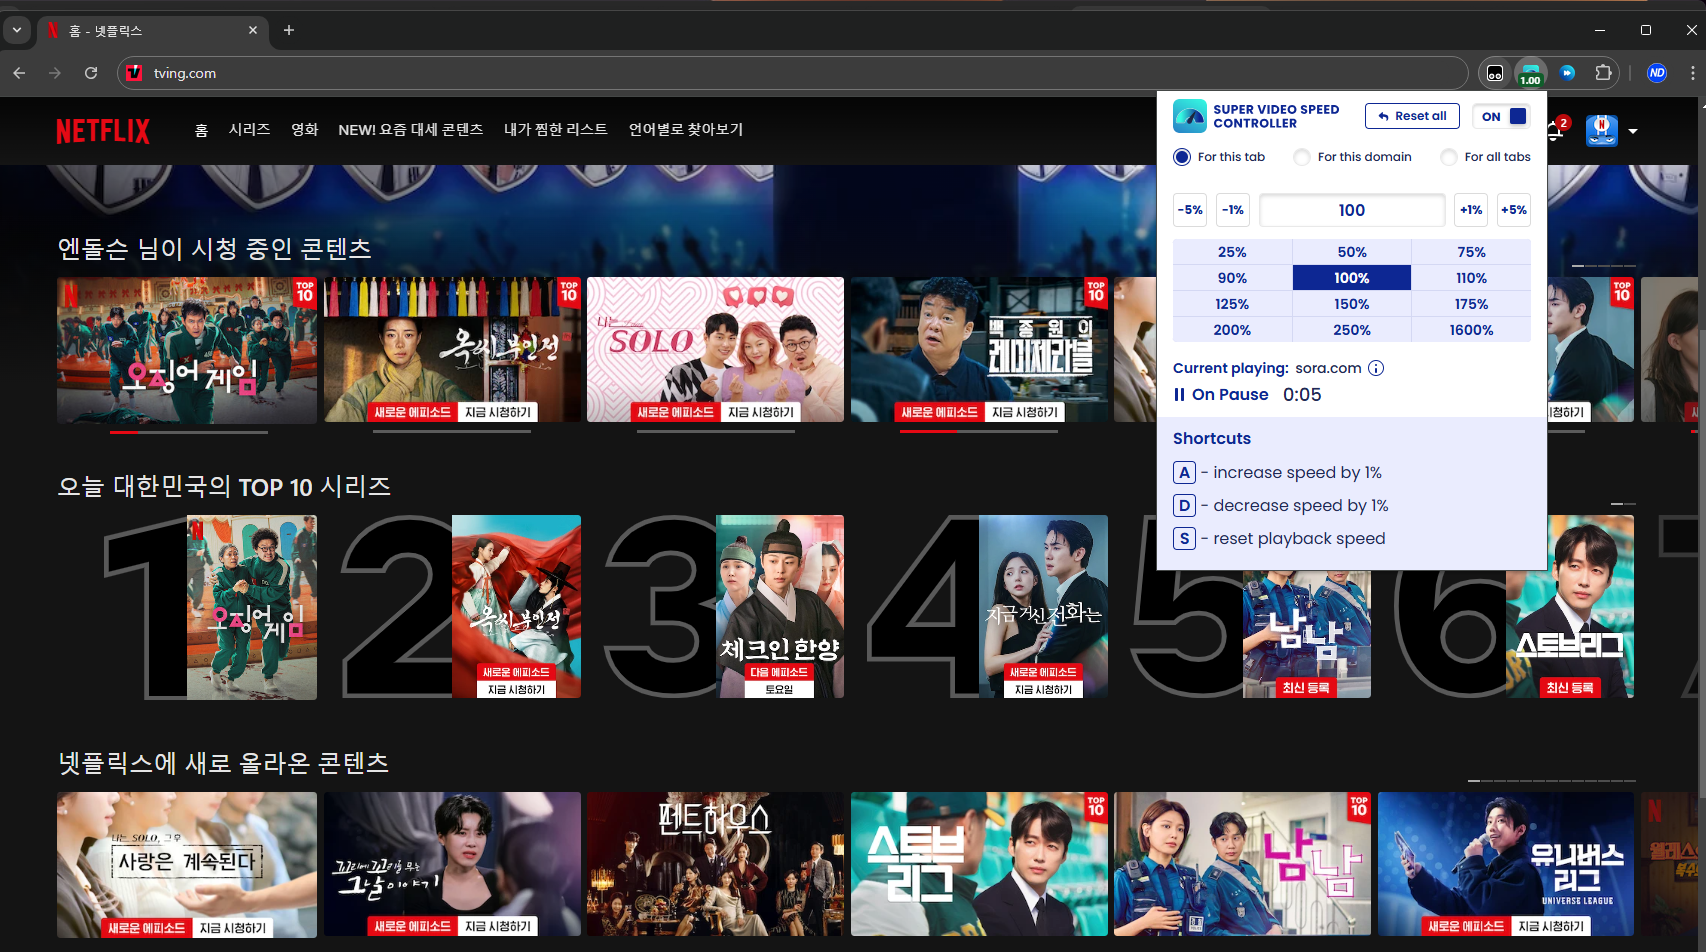Open the 영화 menu item
The height and width of the screenshot is (952, 1706).
tap(304, 130)
